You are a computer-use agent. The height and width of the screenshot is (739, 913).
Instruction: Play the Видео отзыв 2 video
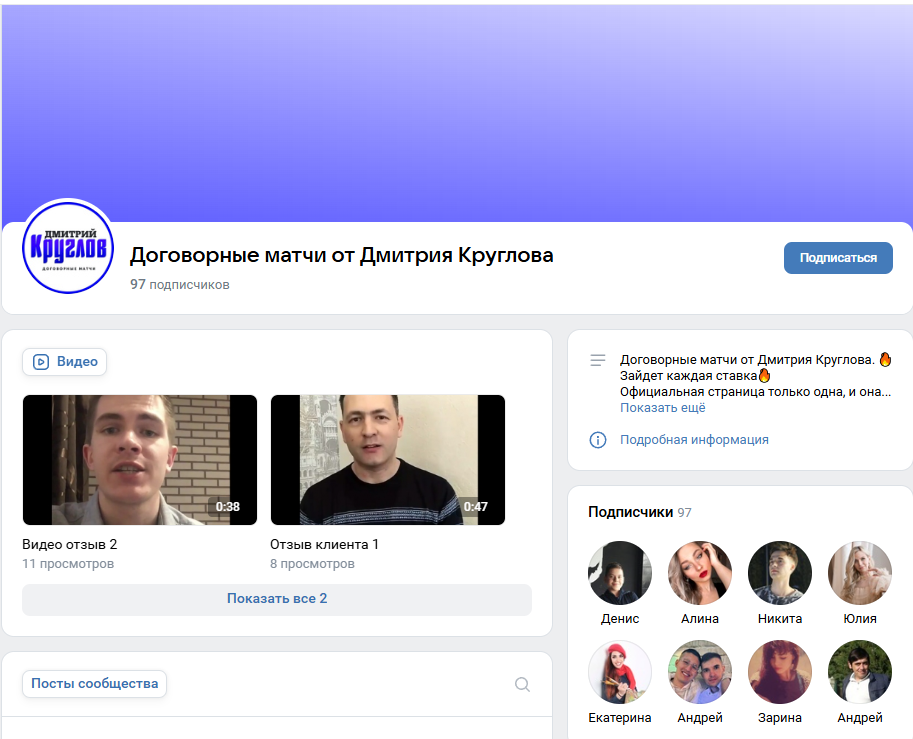click(x=139, y=459)
